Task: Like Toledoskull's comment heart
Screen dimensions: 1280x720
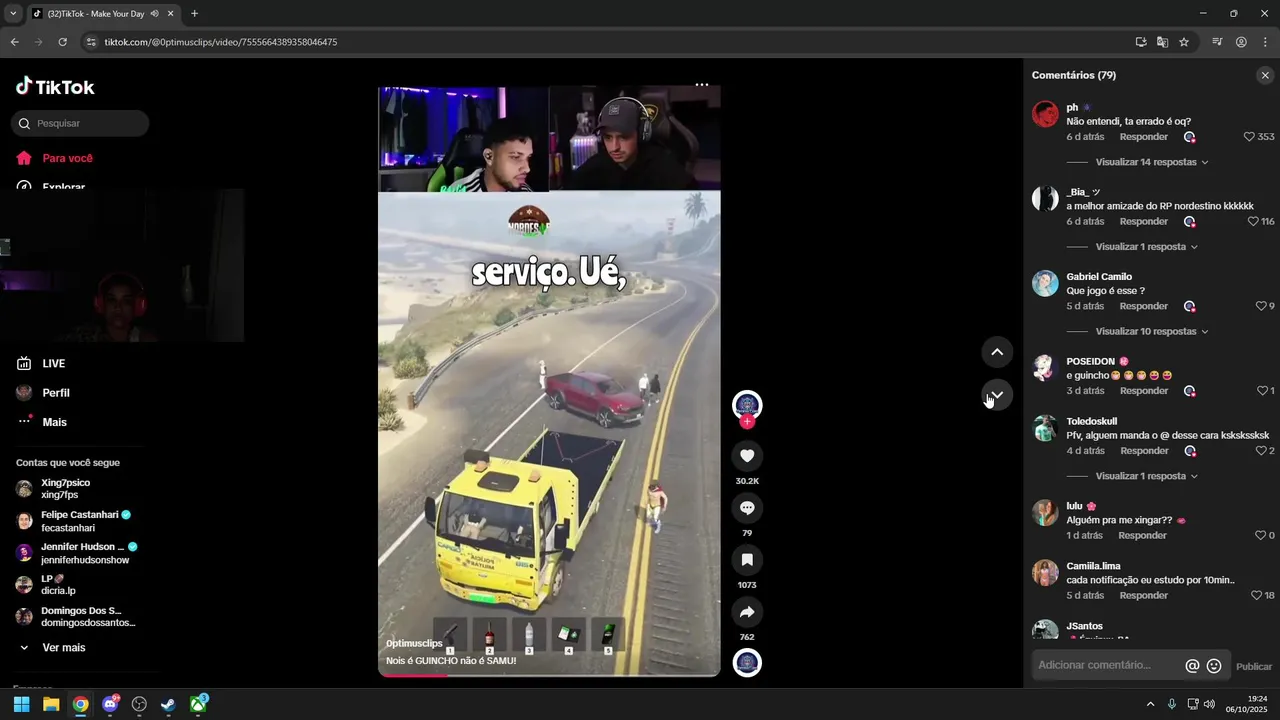Action: (x=1260, y=451)
